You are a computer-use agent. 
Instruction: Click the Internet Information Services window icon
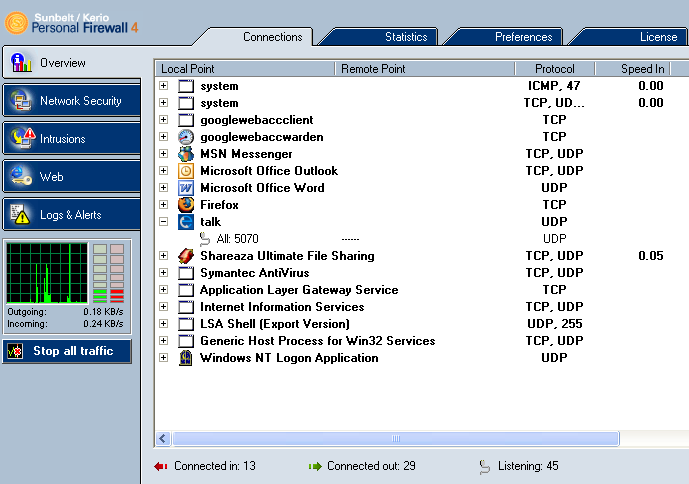pos(186,307)
